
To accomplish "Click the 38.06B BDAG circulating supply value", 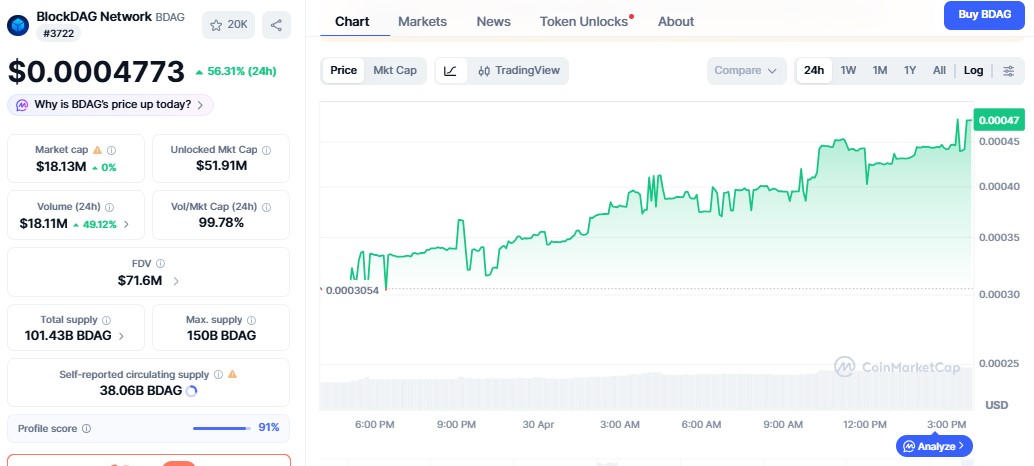I will (x=140, y=391).
